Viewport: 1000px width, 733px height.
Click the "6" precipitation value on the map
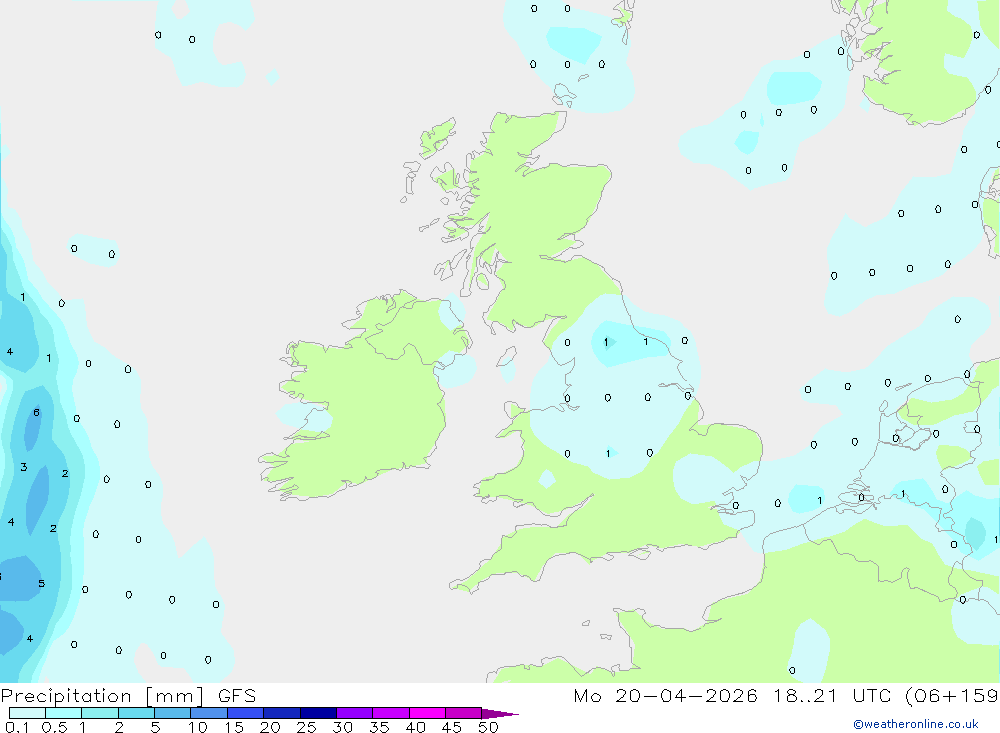[x=36, y=413]
